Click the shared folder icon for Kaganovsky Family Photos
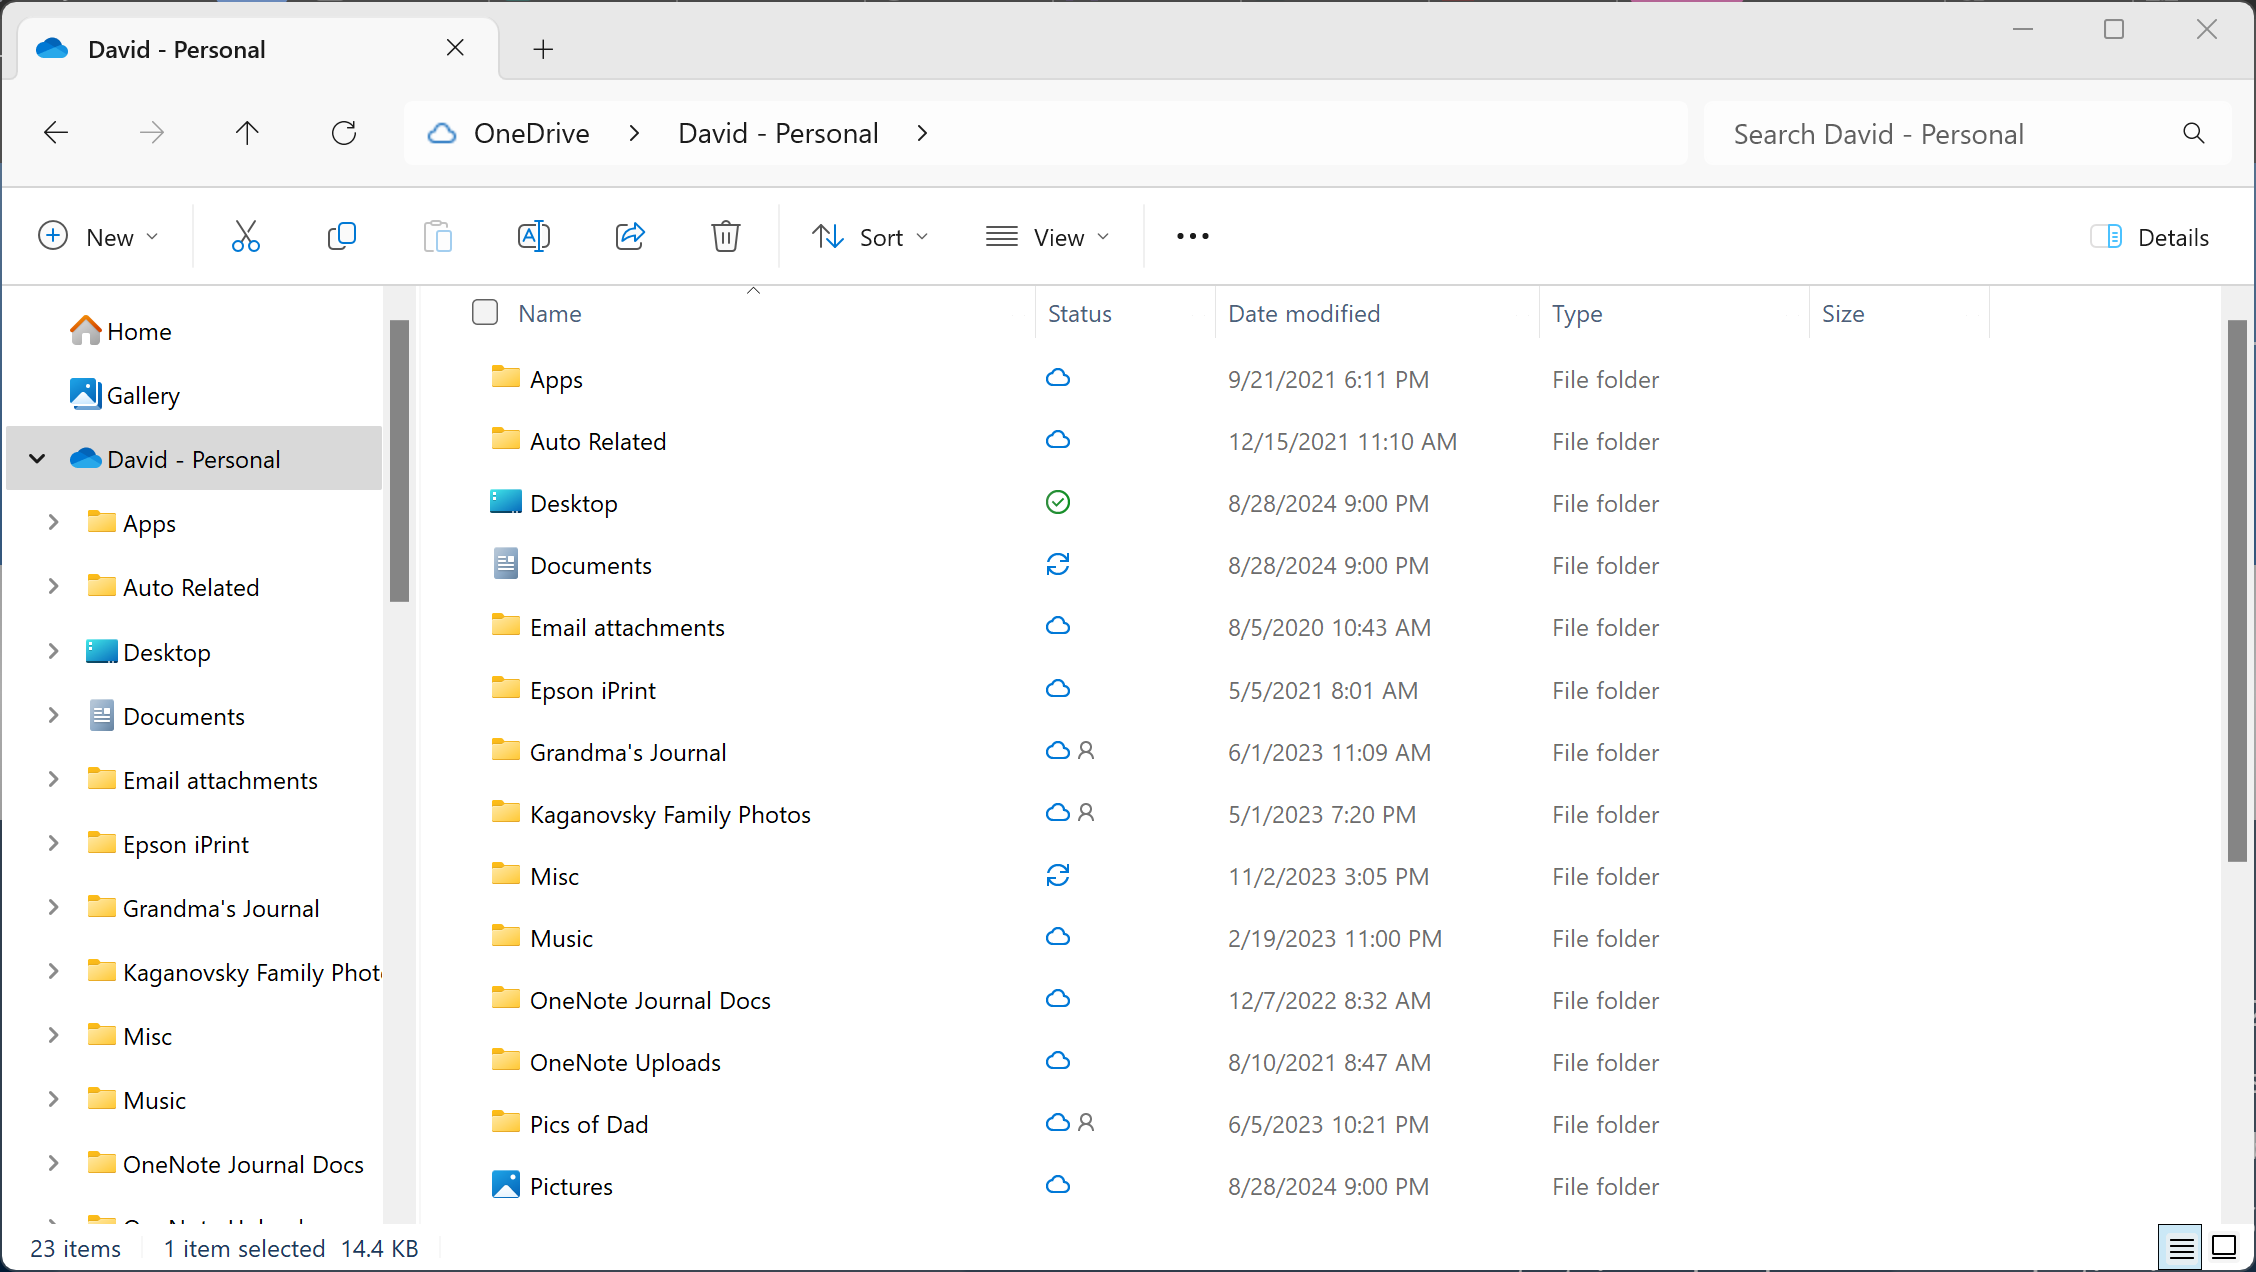 [1085, 812]
